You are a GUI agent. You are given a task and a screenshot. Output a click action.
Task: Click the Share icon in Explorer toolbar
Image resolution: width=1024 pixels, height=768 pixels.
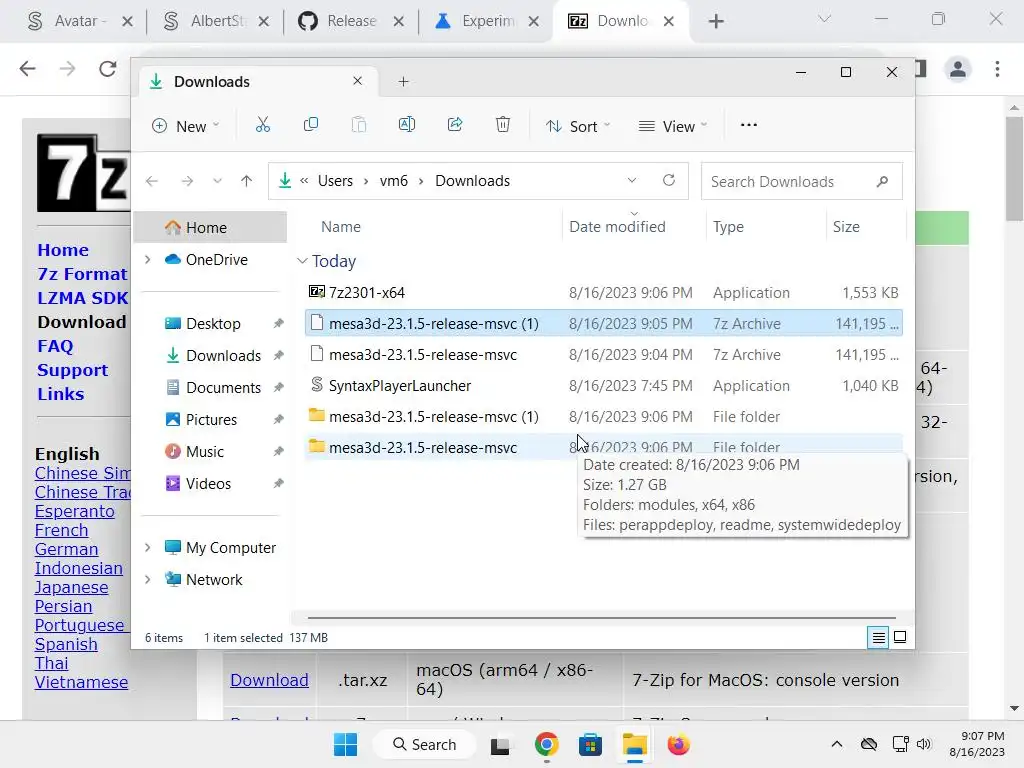455,125
